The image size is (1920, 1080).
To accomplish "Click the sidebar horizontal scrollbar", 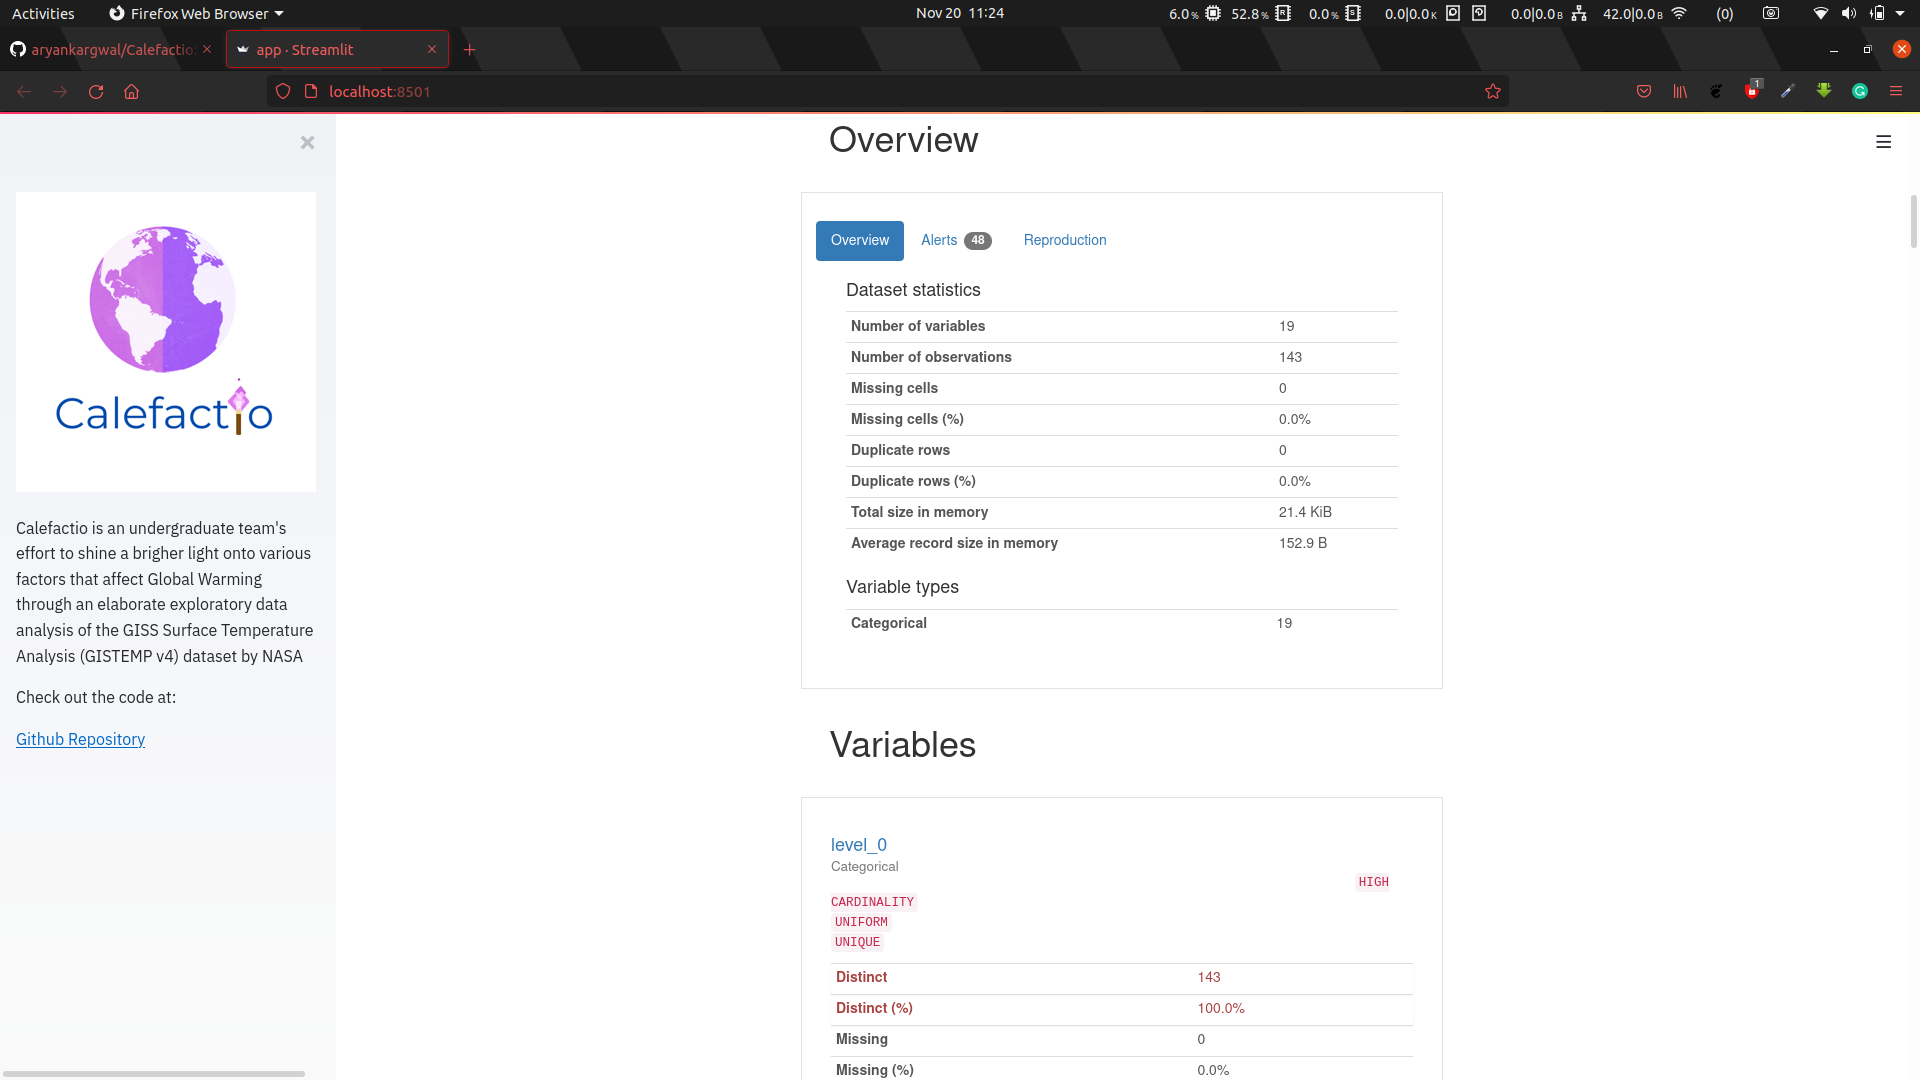I will pyautogui.click(x=154, y=1073).
